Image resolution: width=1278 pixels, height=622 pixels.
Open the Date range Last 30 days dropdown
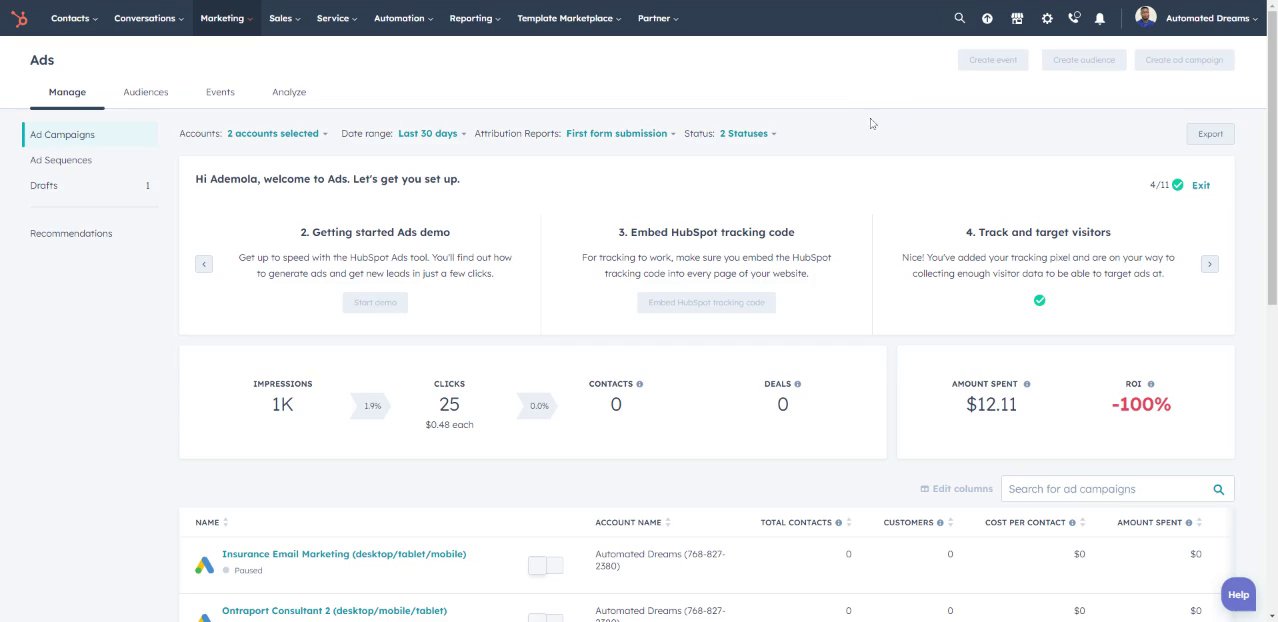coord(432,133)
